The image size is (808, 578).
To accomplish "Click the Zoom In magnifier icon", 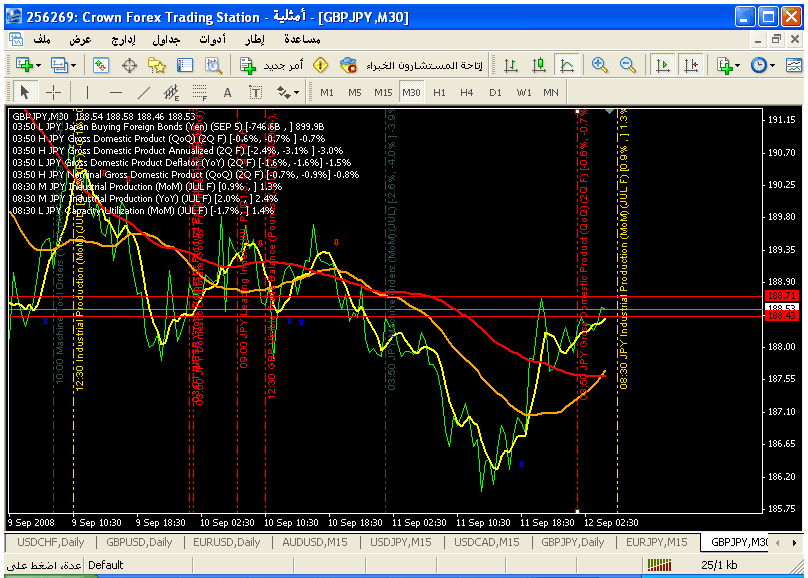I will (x=599, y=65).
